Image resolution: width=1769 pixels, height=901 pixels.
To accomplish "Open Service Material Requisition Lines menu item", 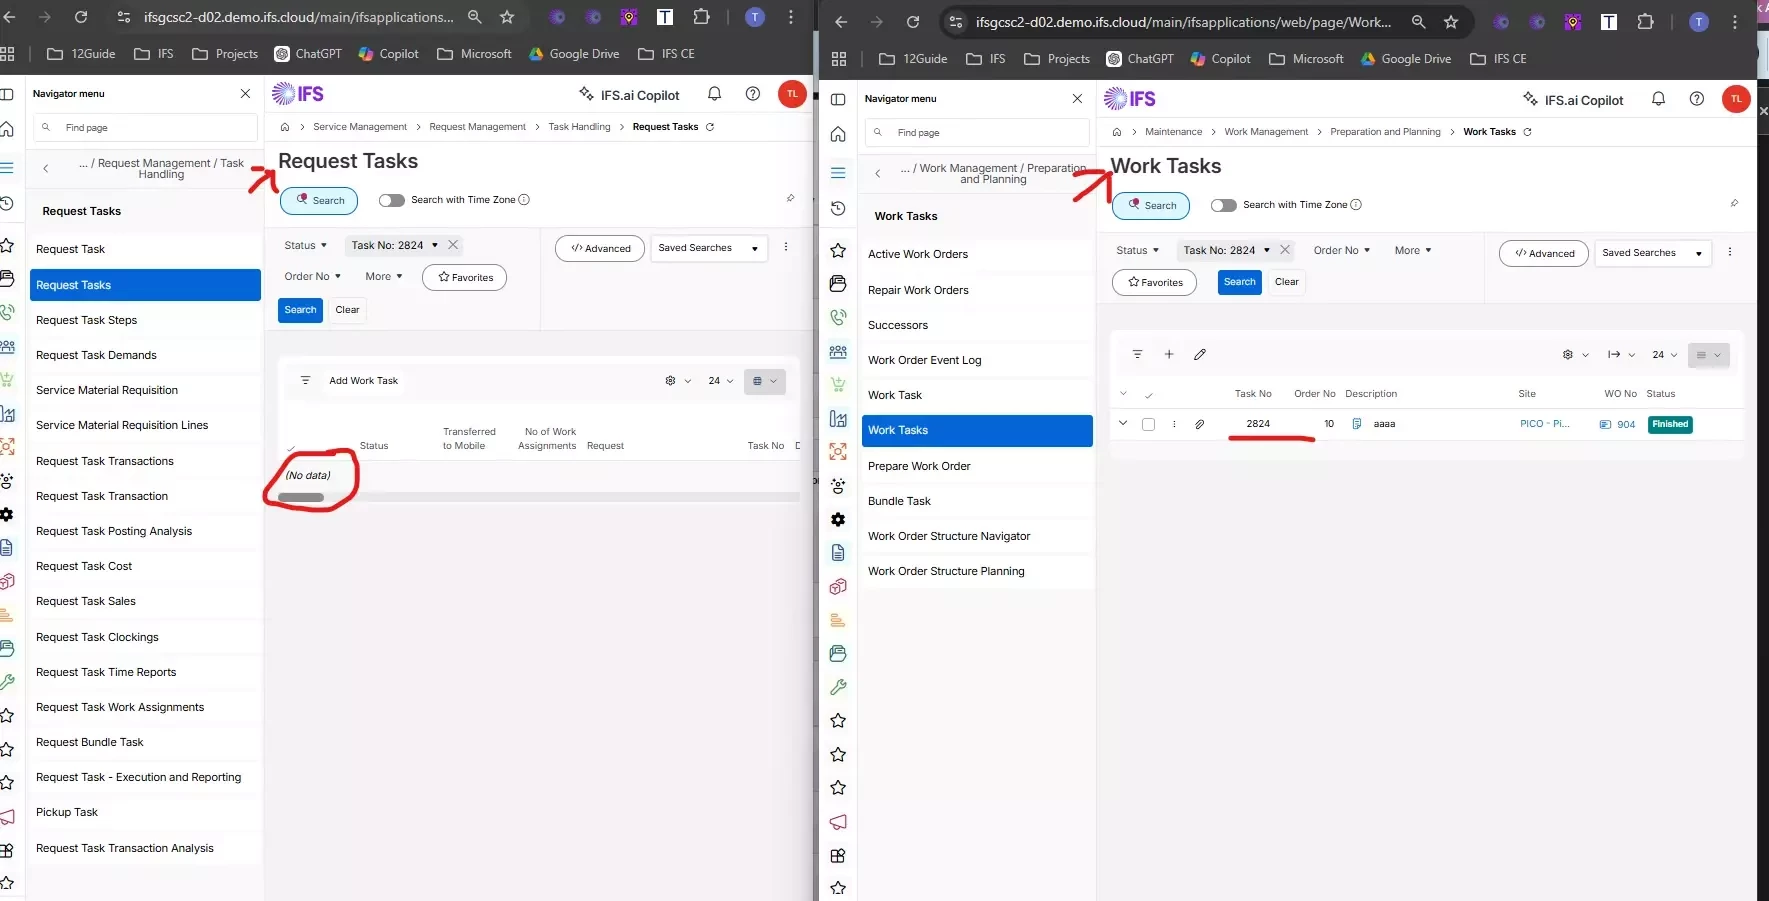I will 145,425.
